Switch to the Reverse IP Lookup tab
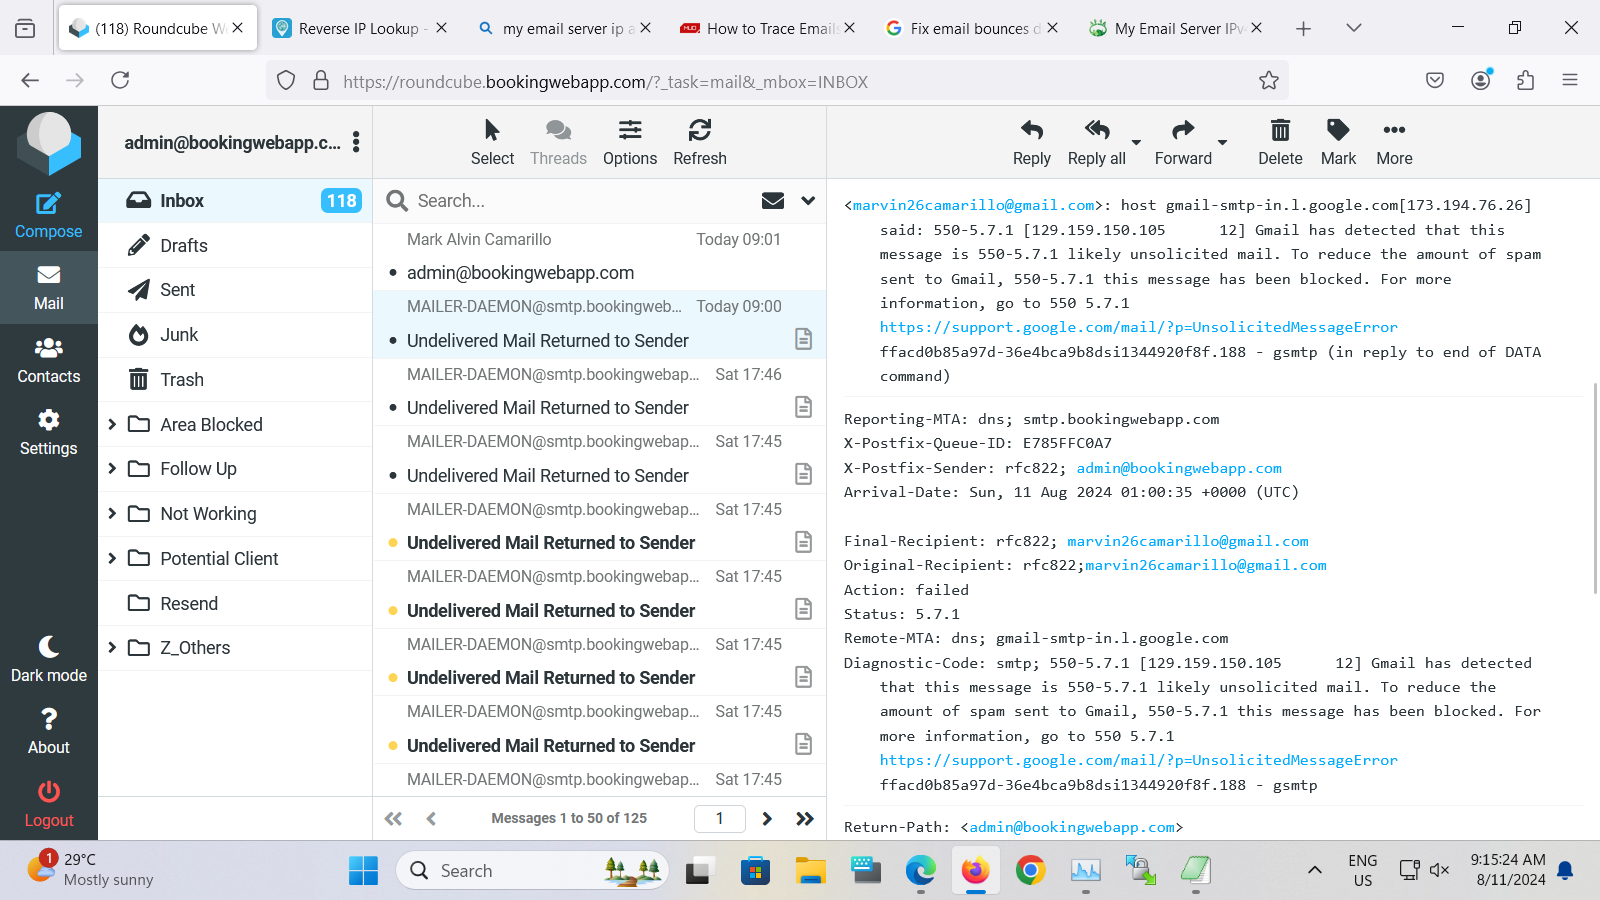 [358, 28]
